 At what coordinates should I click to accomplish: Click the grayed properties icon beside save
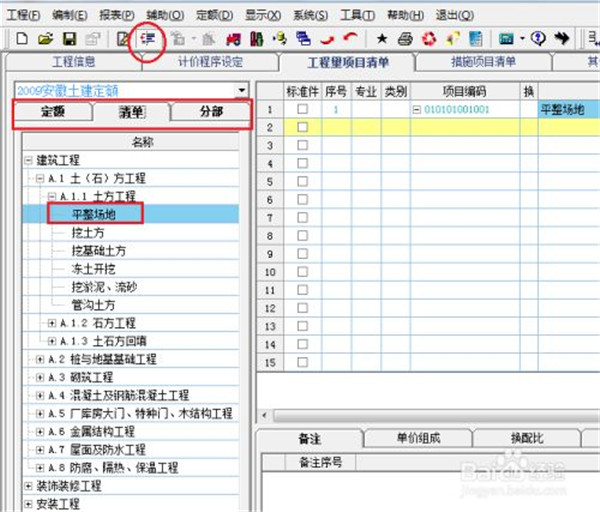point(93,39)
